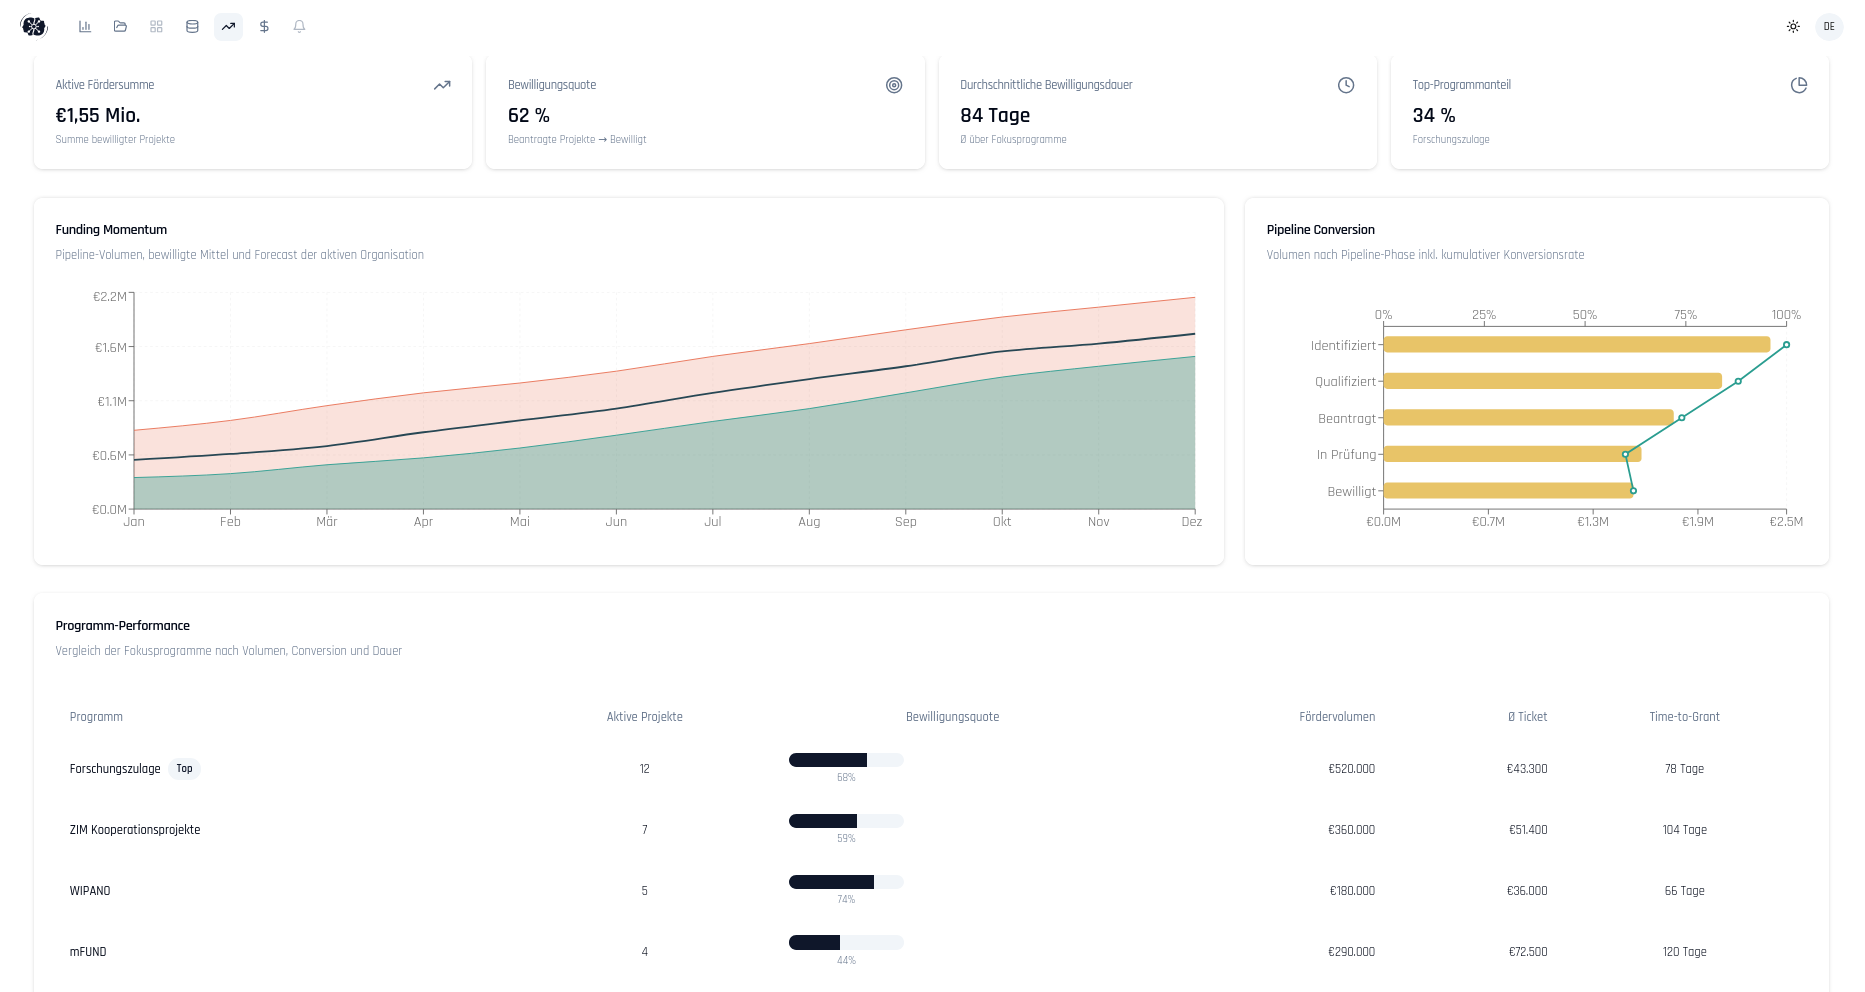Toggle the light/dark theme sun icon
This screenshot has height=992, width=1865.
tap(1793, 27)
